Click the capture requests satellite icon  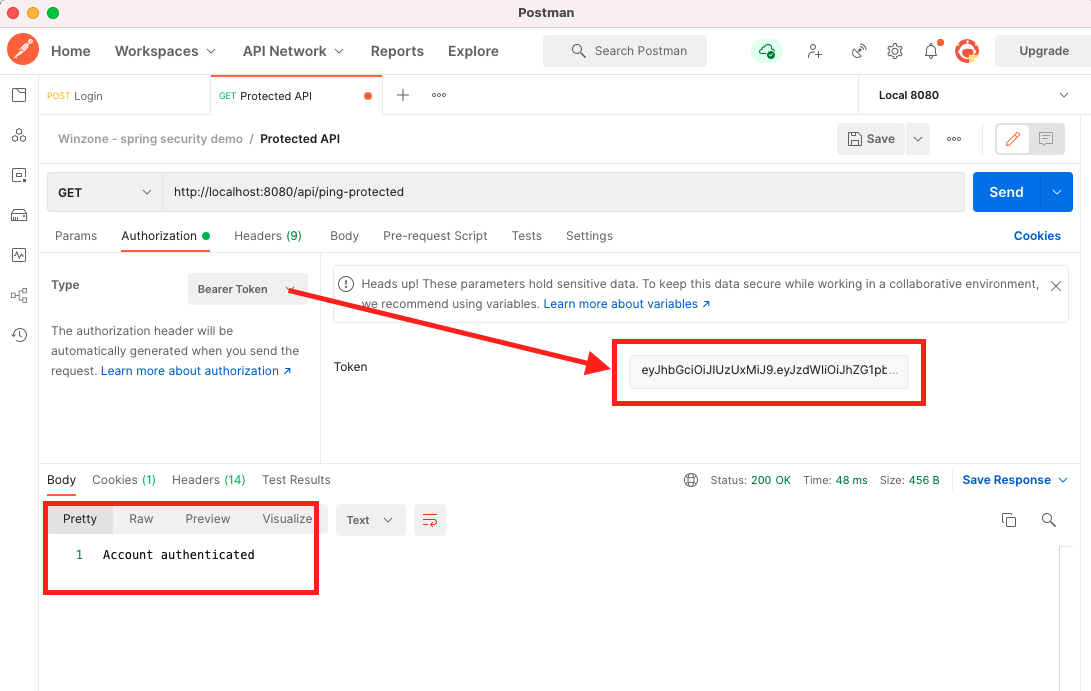(x=859, y=51)
